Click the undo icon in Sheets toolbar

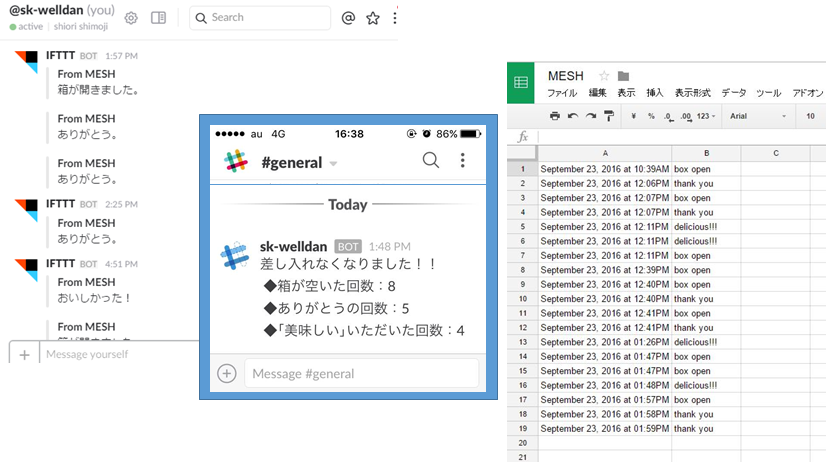point(573,116)
